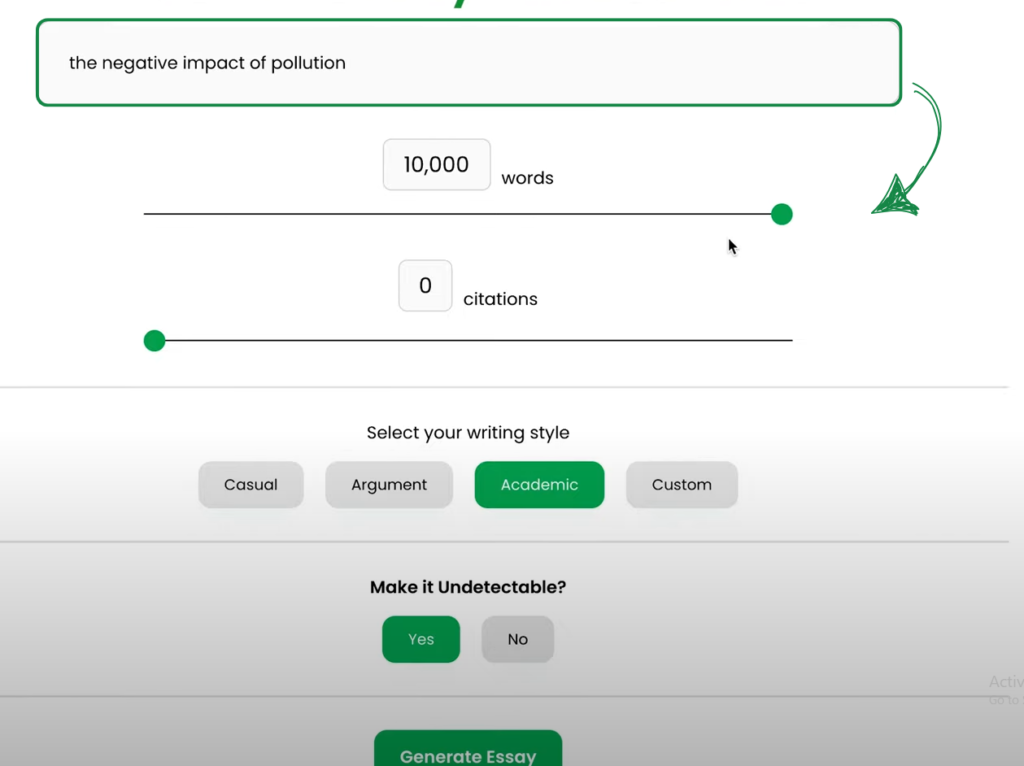The image size is (1024, 766).
Task: Click the 'Make it Undetectable?' heading
Action: click(468, 587)
